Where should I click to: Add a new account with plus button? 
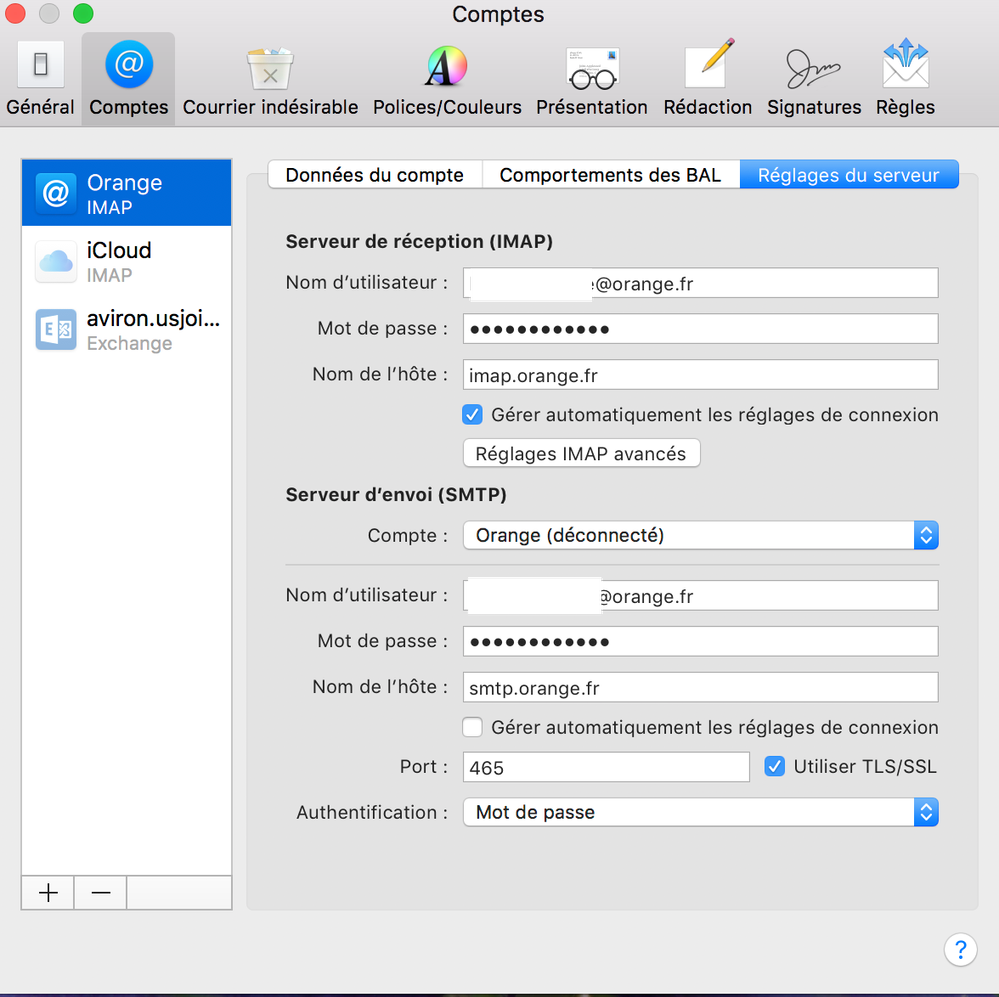[48, 893]
